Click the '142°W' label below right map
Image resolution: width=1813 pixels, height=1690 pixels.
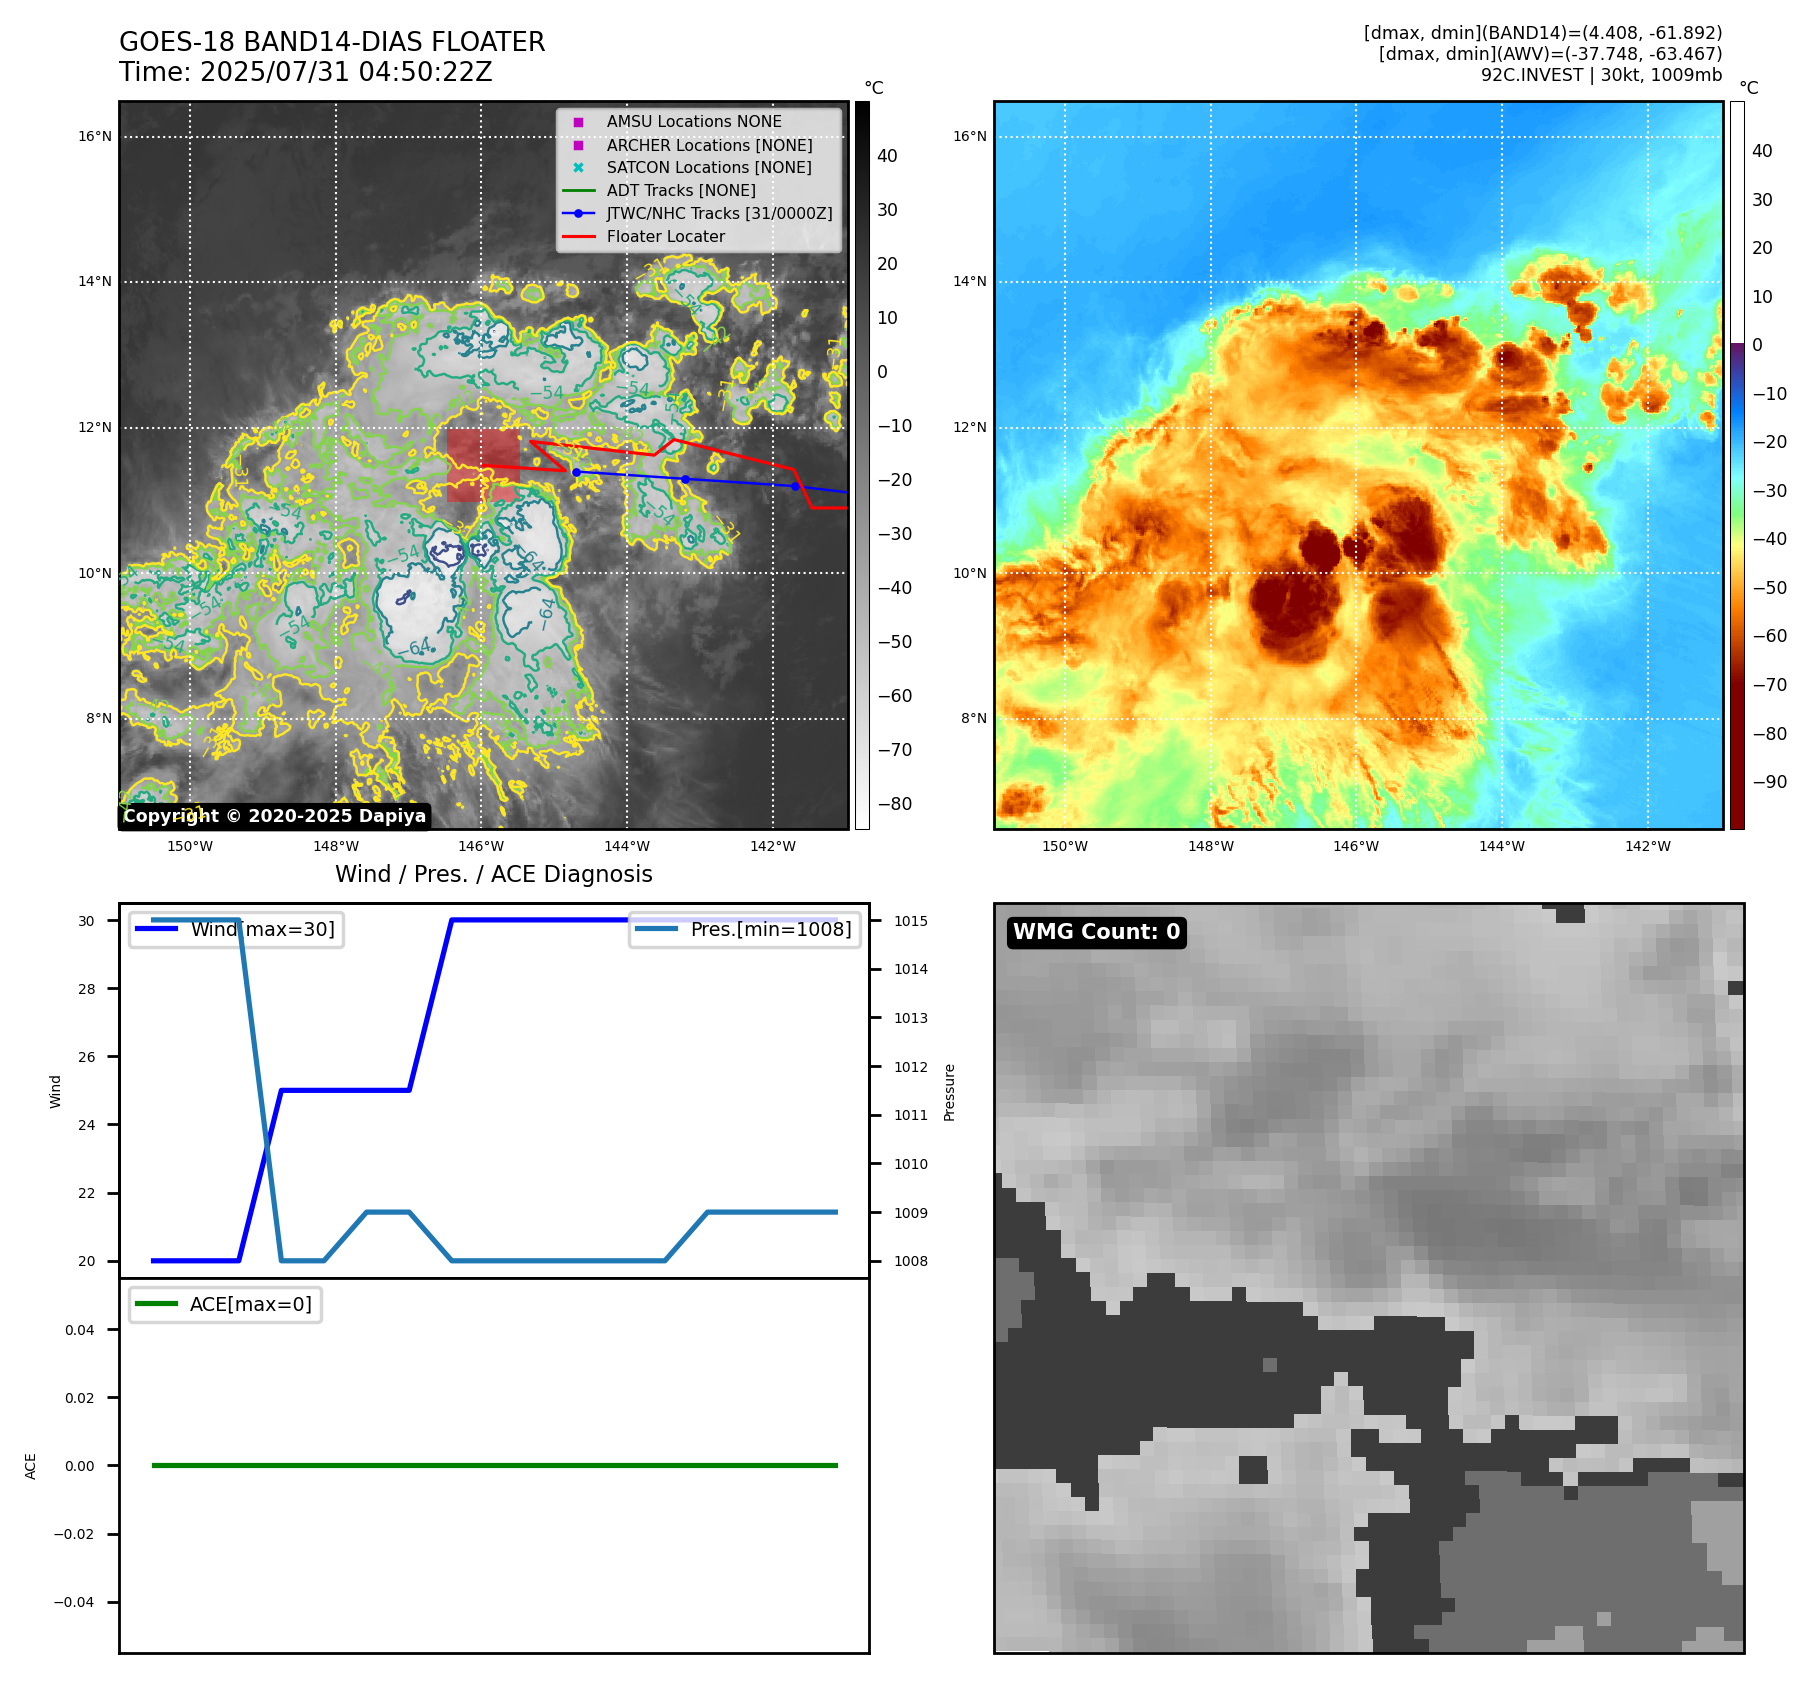click(1648, 846)
